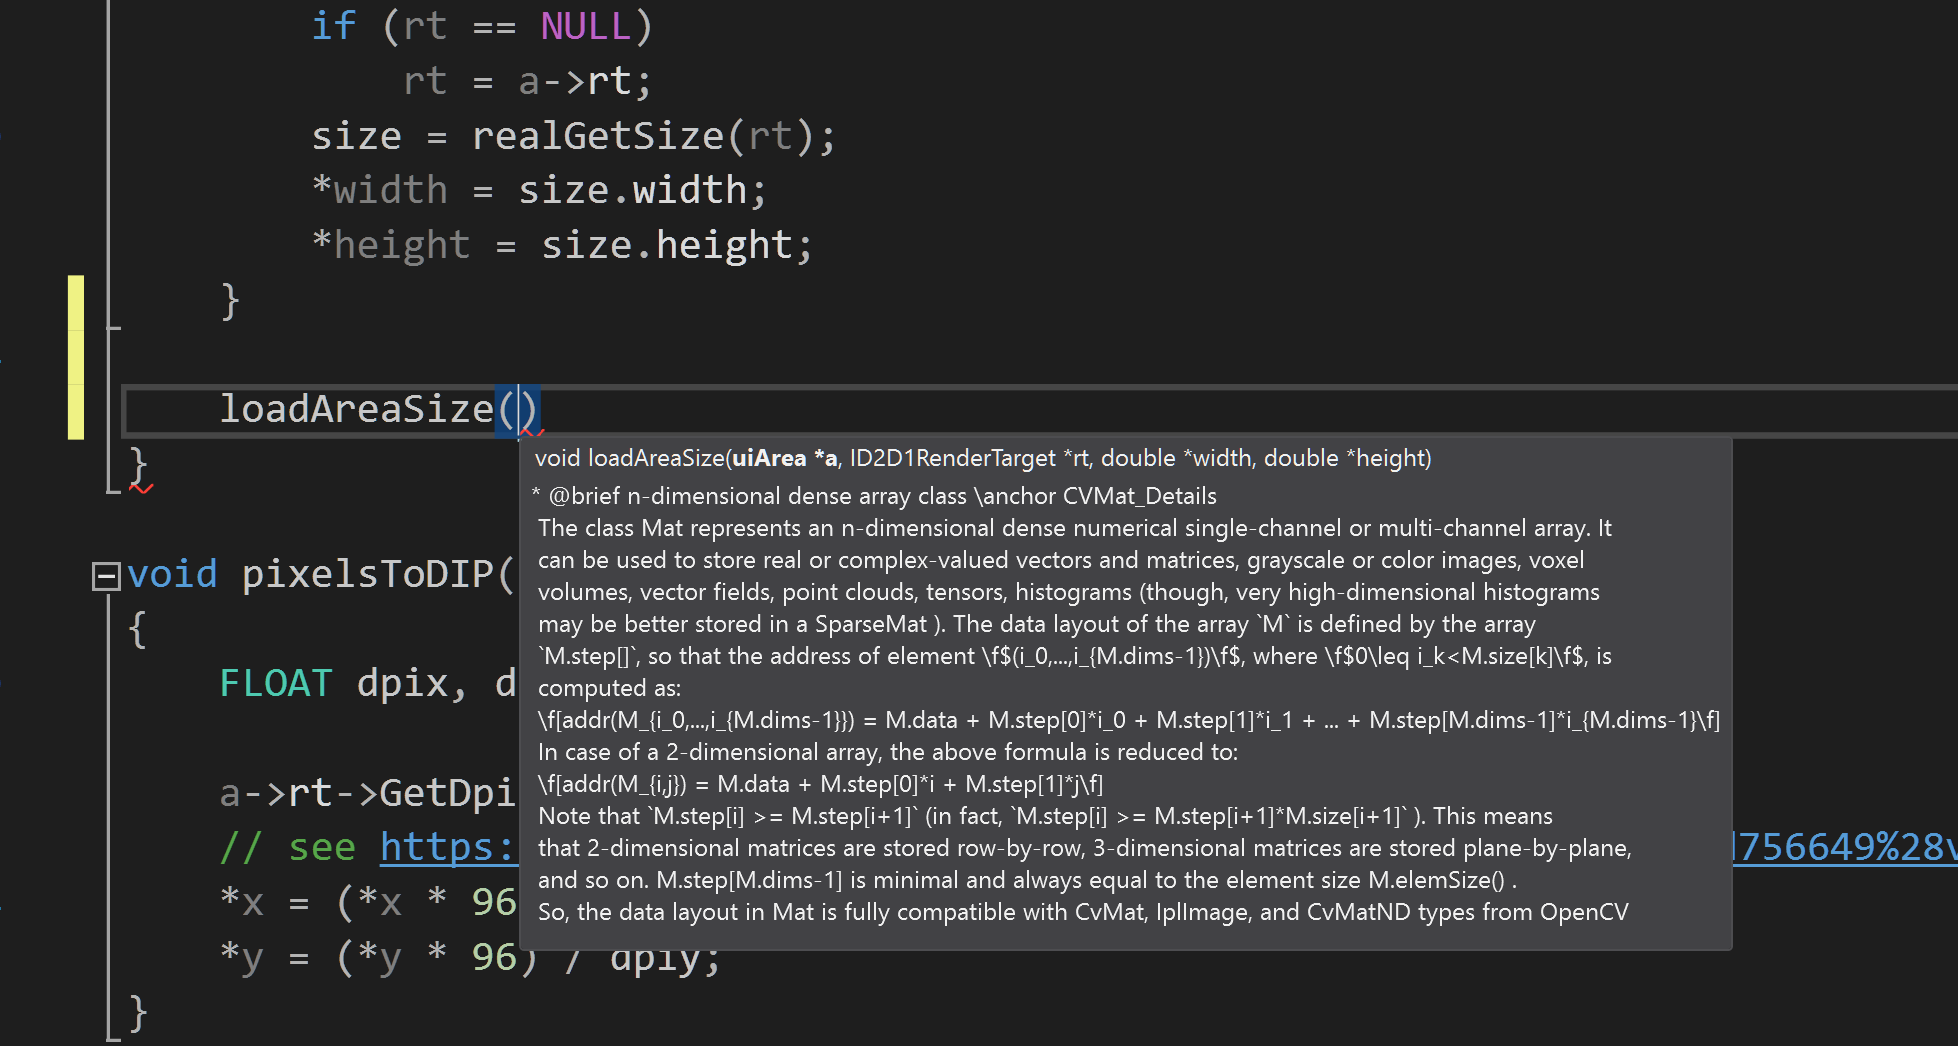Click the void keyword before pixelsToDIP
This screenshot has width=1958, height=1046.
pos(172,575)
